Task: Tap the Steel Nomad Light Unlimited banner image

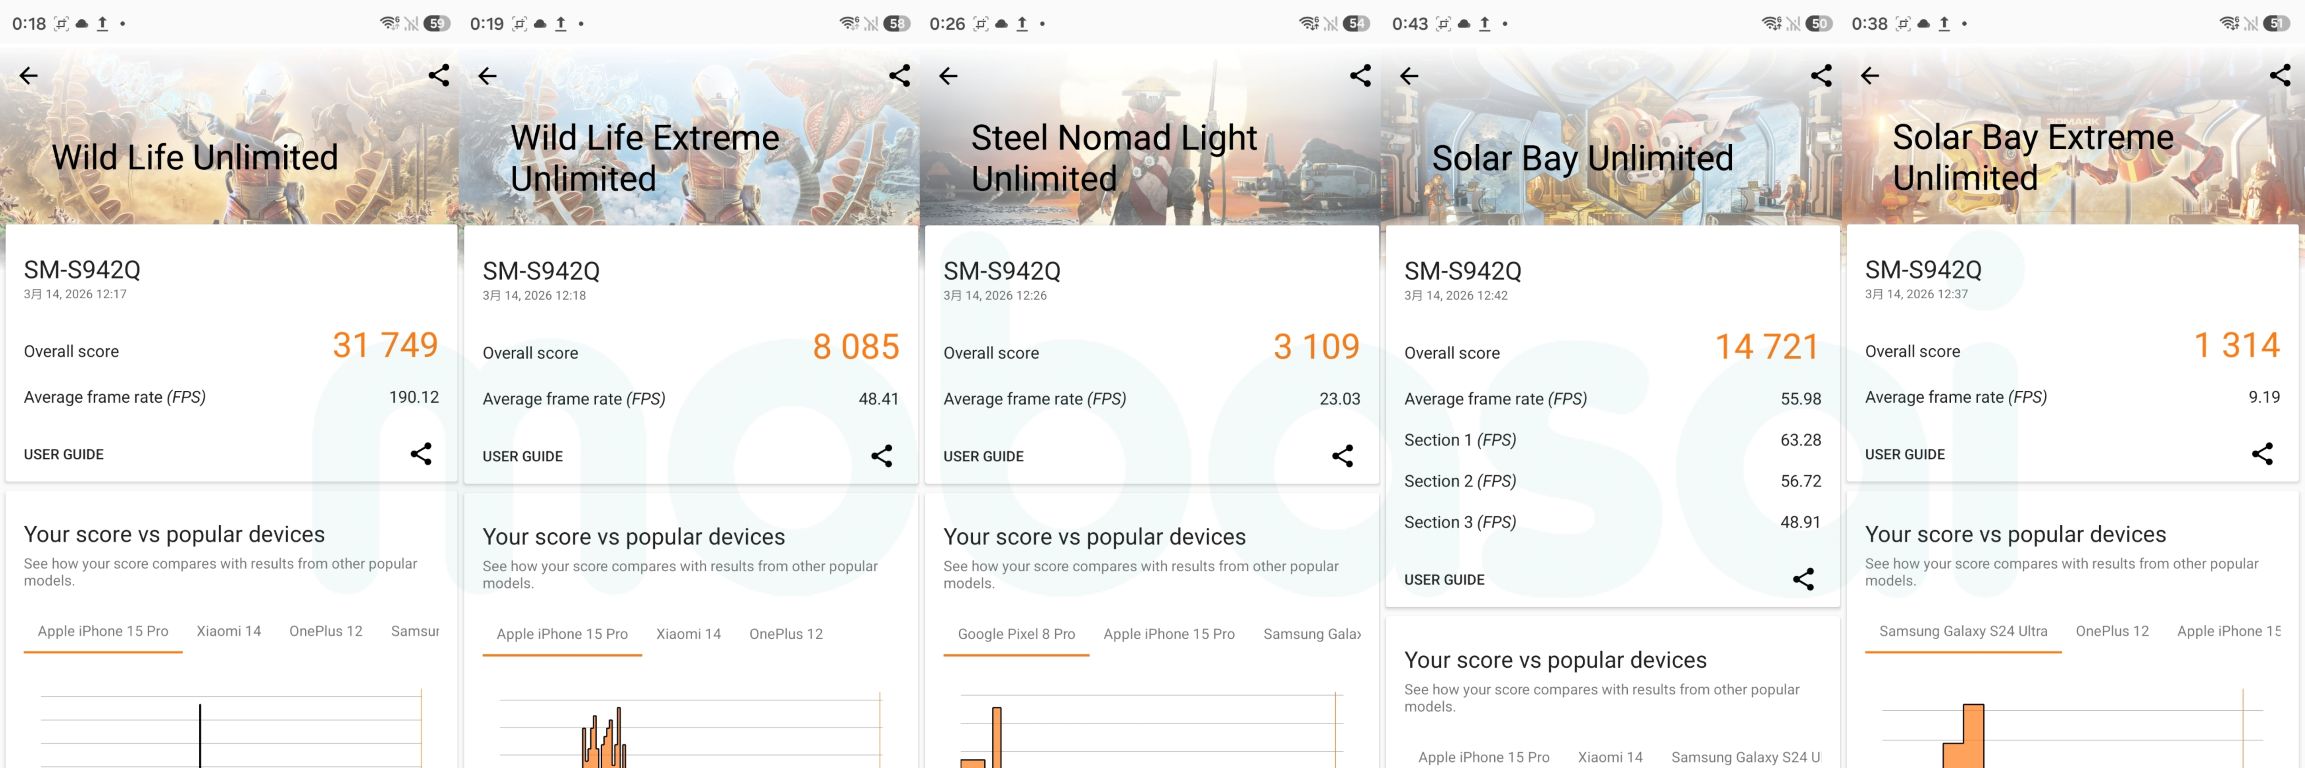Action: coord(1150,140)
